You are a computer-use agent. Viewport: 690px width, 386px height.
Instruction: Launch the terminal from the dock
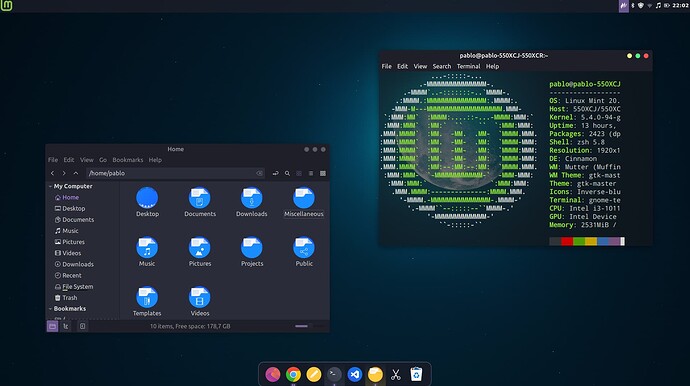pos(334,375)
